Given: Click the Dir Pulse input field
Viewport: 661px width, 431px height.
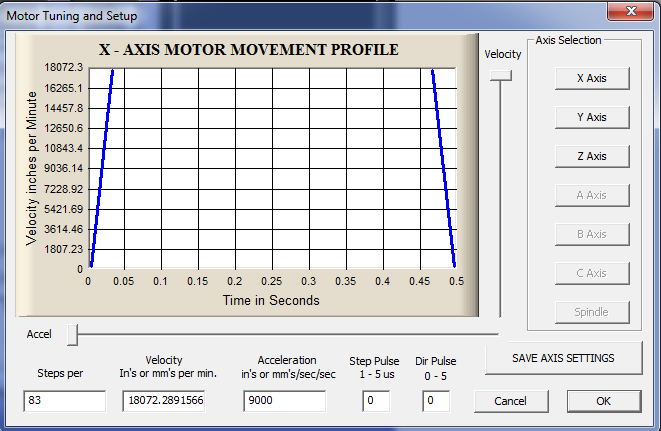Looking at the screenshot, I should tap(436, 401).
